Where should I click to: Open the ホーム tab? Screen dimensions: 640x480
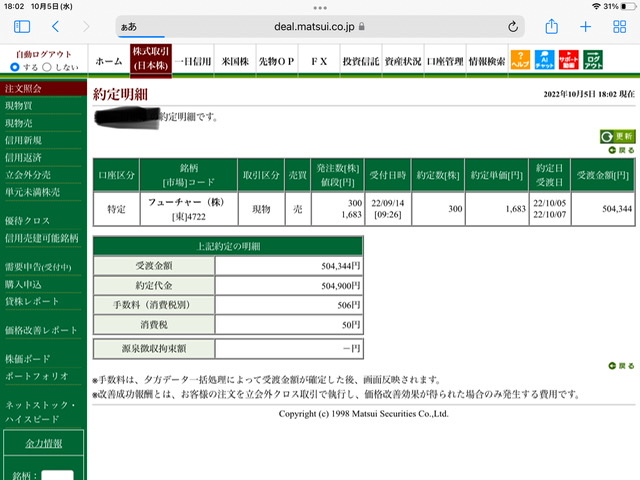point(109,61)
